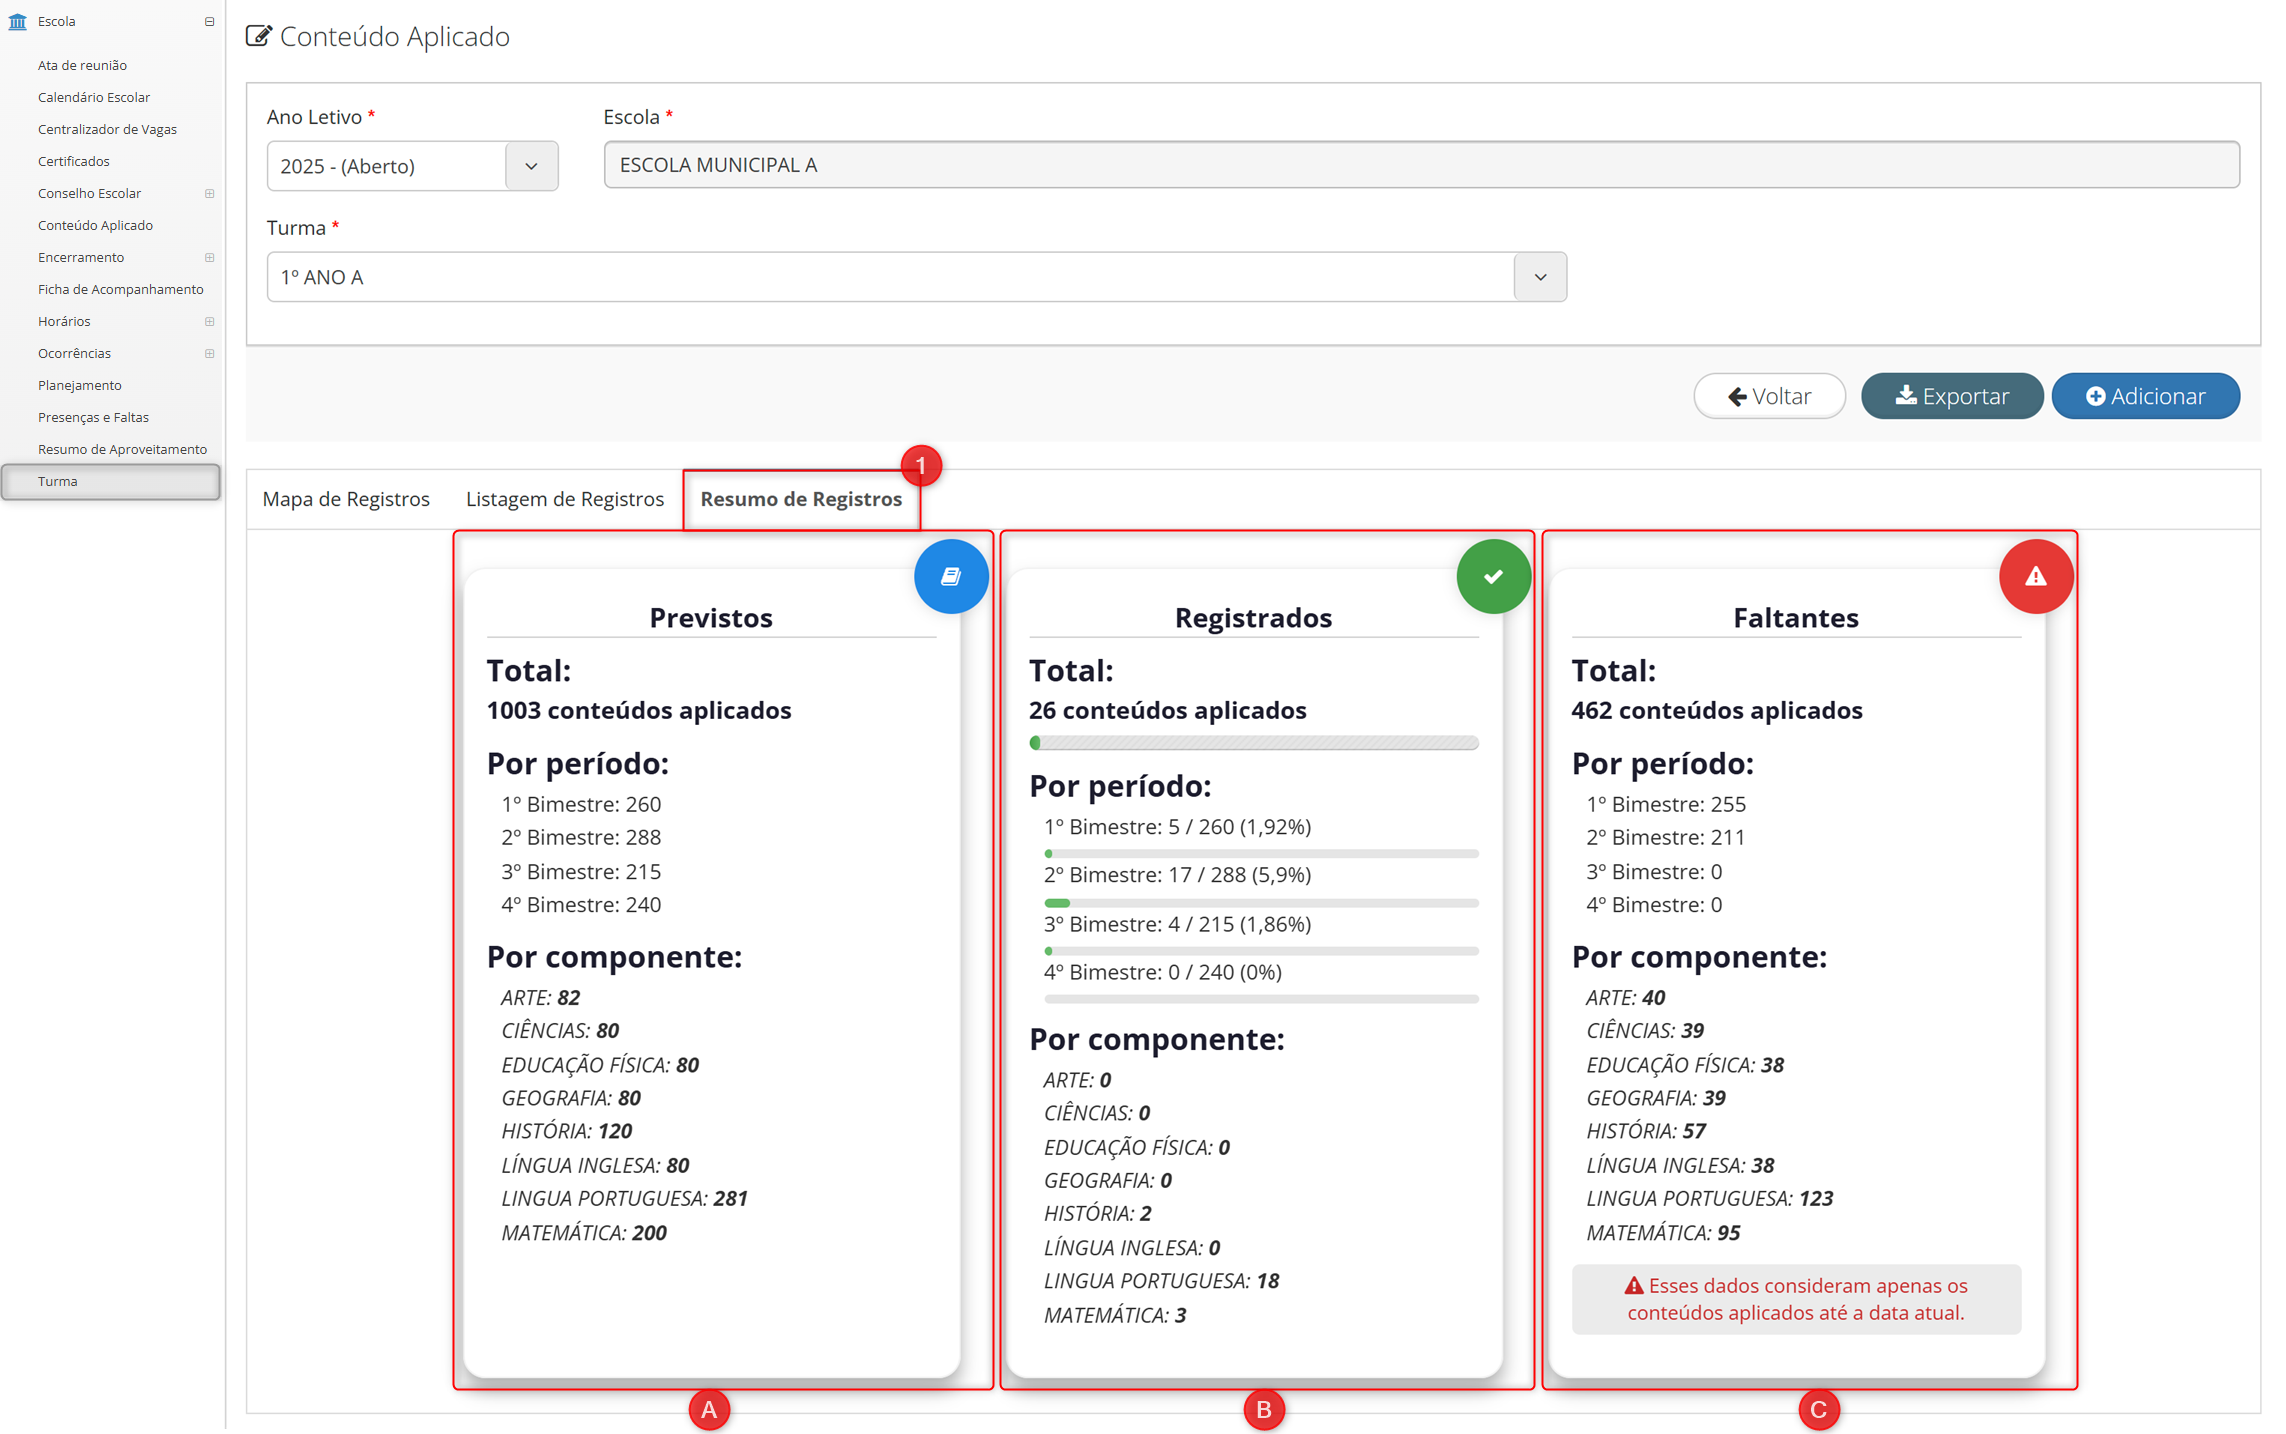Click the red warning icon on Faltantes card
The width and height of the screenshot is (2286, 1434).
coord(2036,576)
